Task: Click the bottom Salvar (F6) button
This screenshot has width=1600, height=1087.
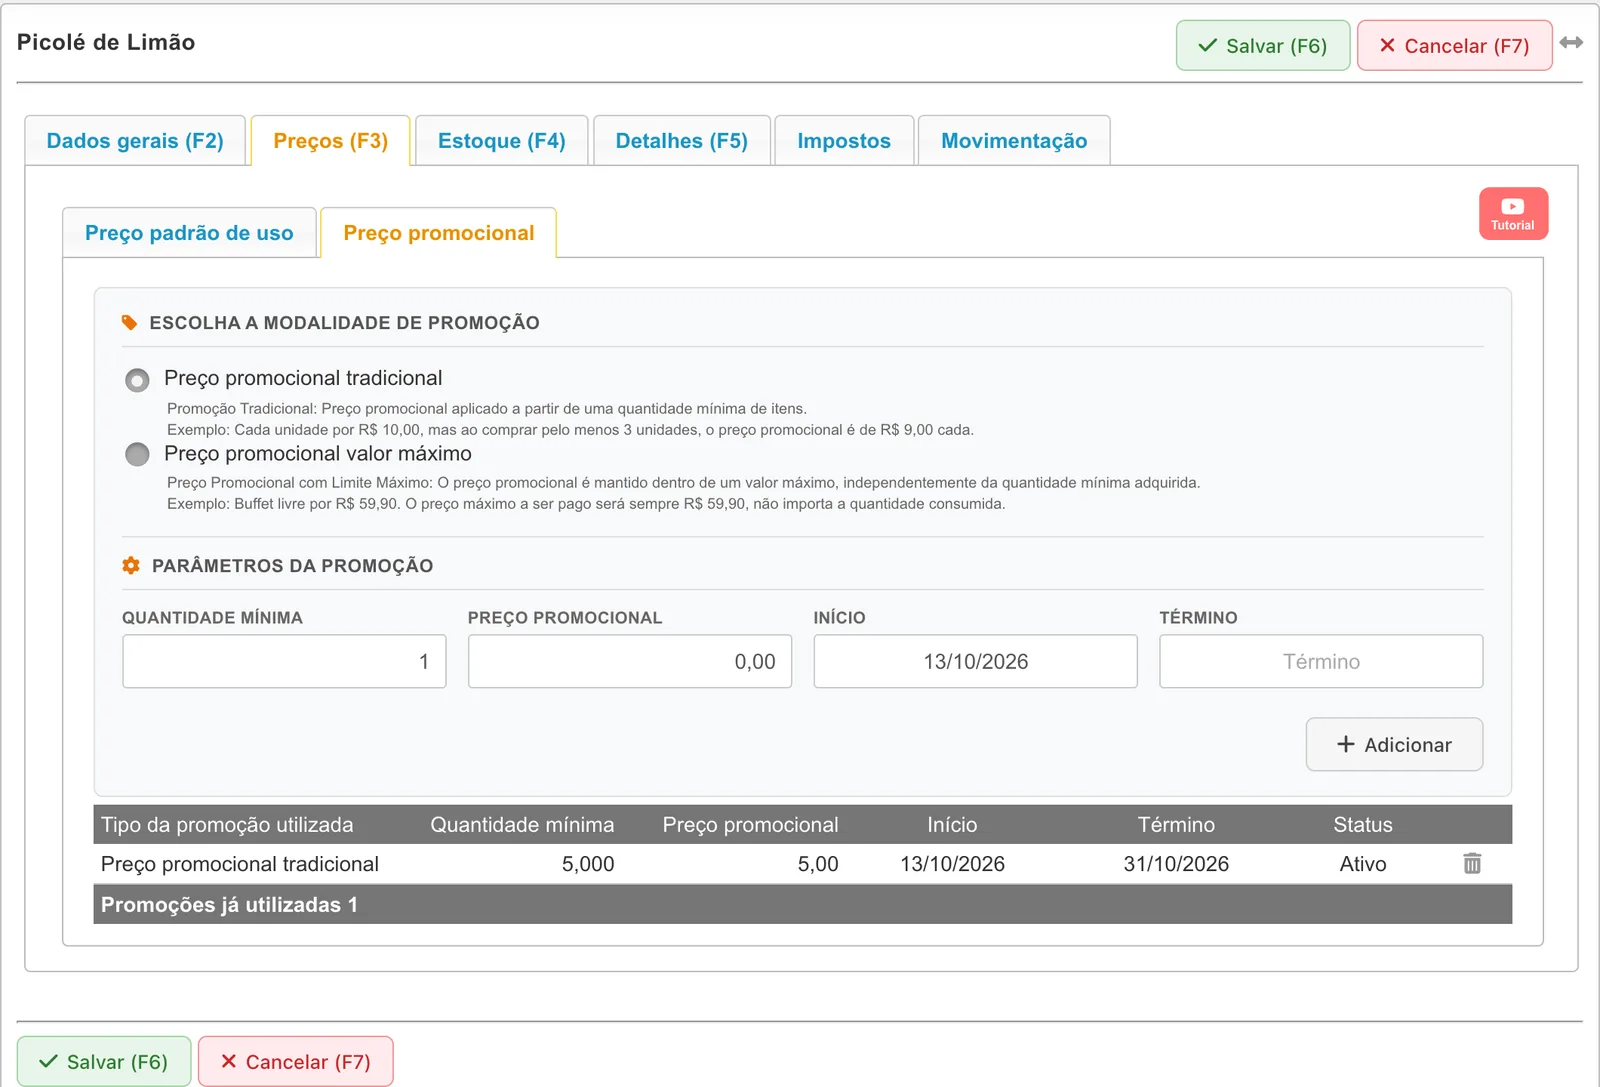Action: 104,1062
